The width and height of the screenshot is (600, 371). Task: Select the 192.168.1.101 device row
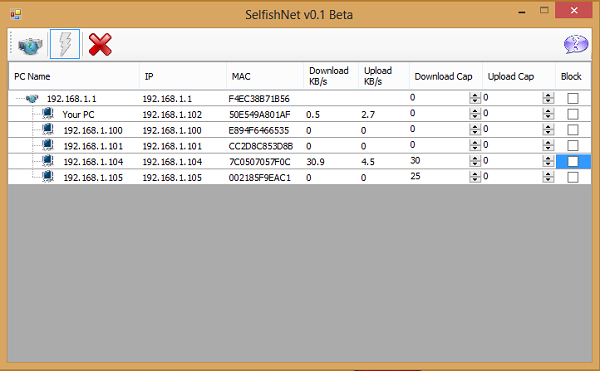tap(300, 146)
